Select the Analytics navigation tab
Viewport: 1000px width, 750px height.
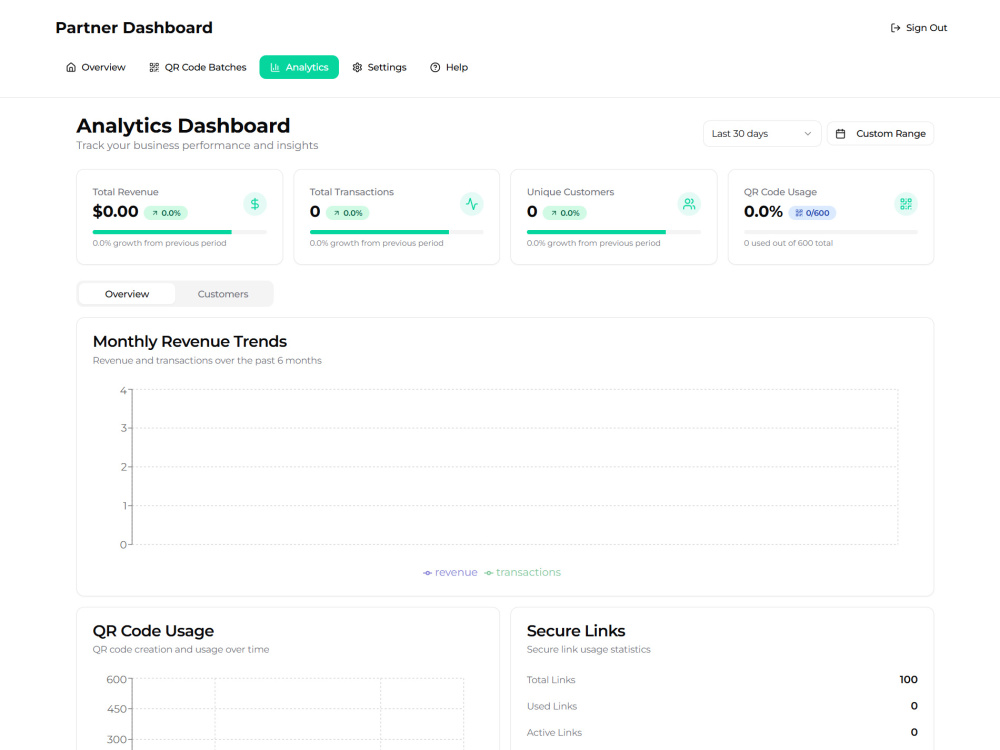[x=299, y=68]
